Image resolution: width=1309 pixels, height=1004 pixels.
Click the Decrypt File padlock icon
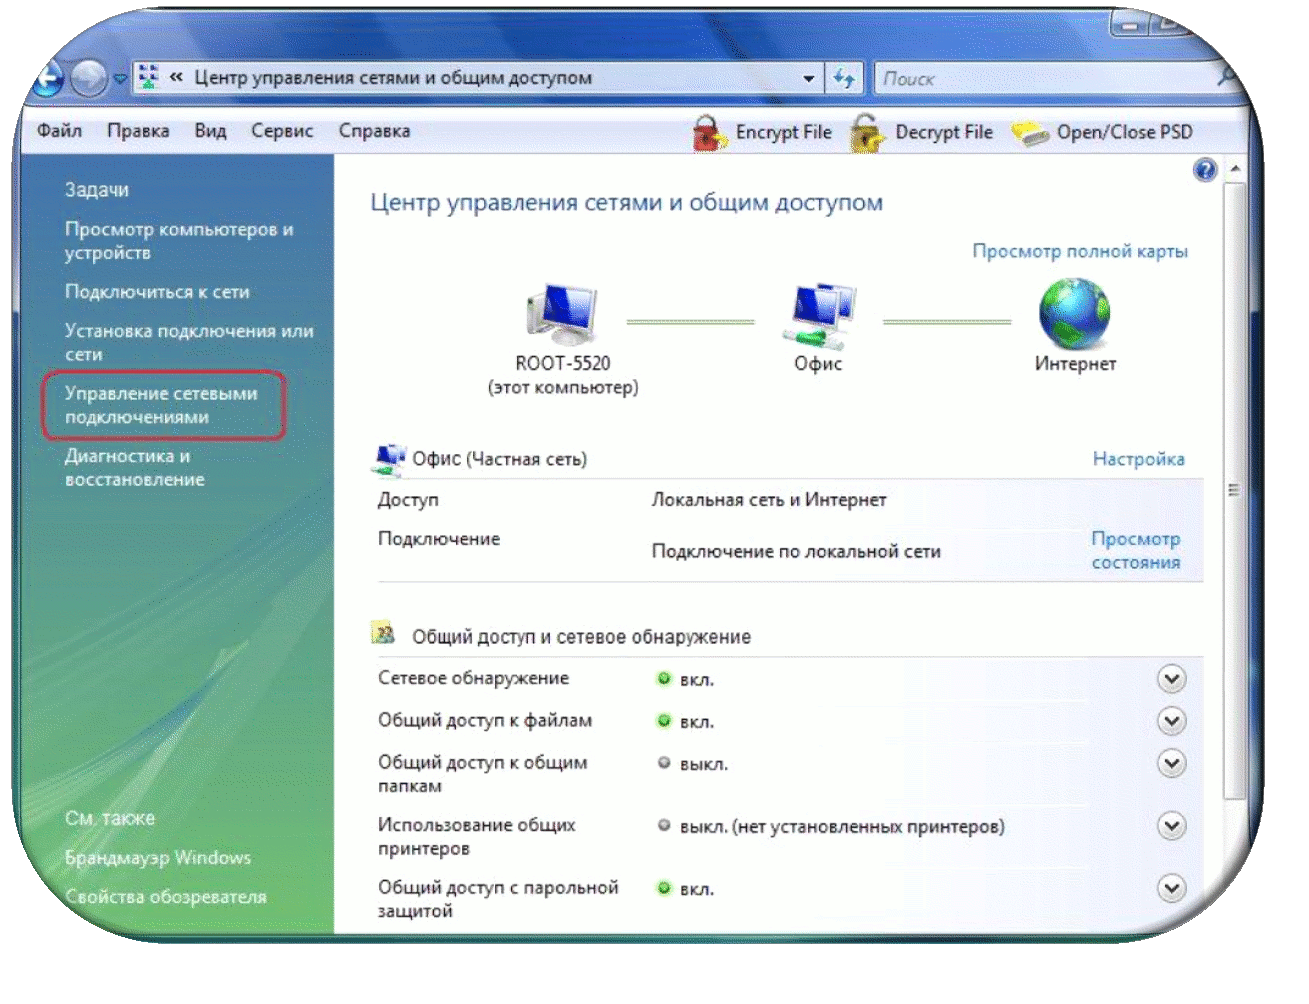[x=867, y=132]
